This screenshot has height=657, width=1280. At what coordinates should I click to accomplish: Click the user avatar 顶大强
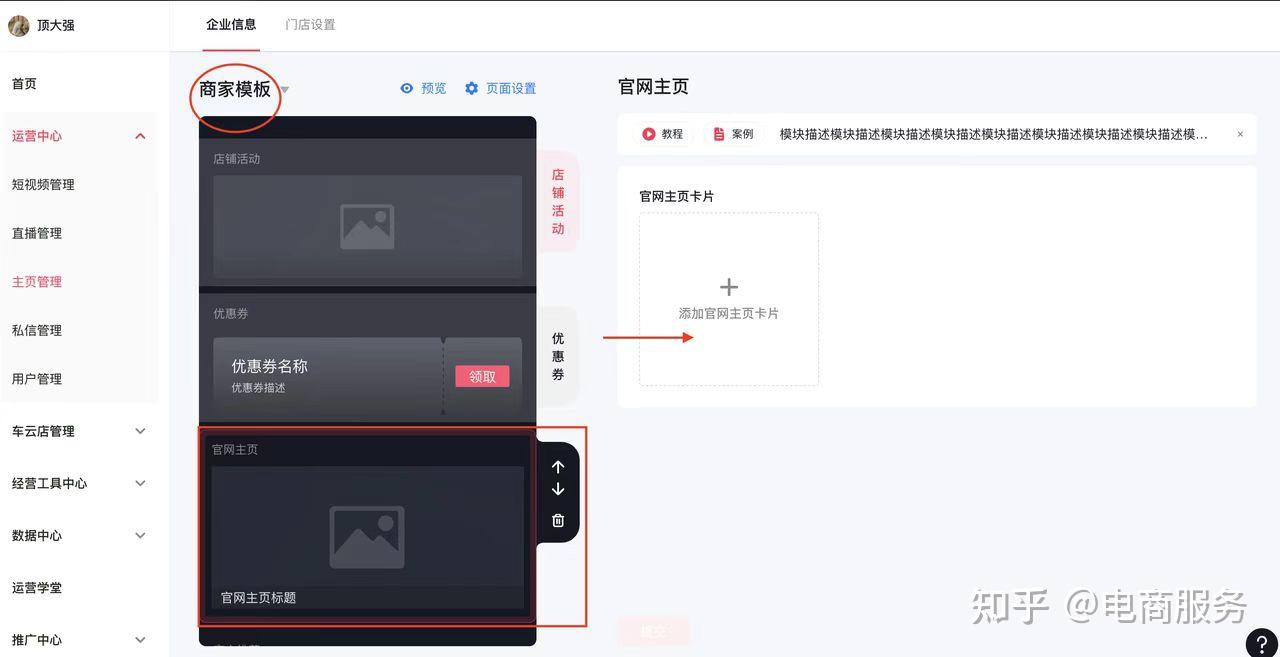(x=19, y=25)
